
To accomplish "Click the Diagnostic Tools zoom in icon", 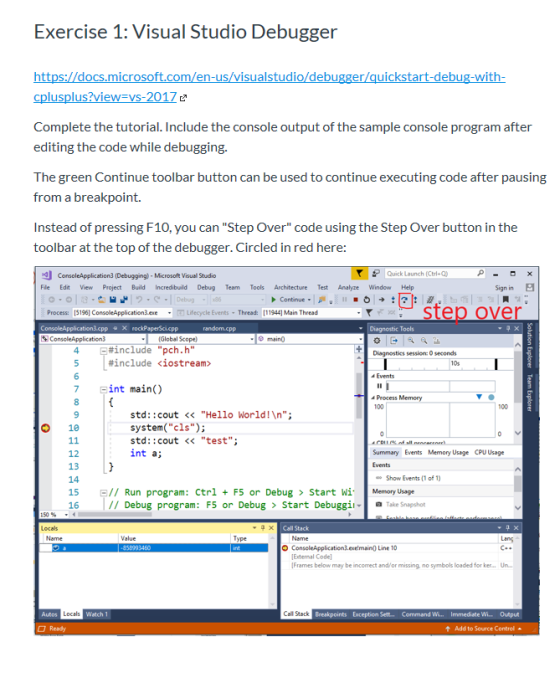I will (411, 341).
